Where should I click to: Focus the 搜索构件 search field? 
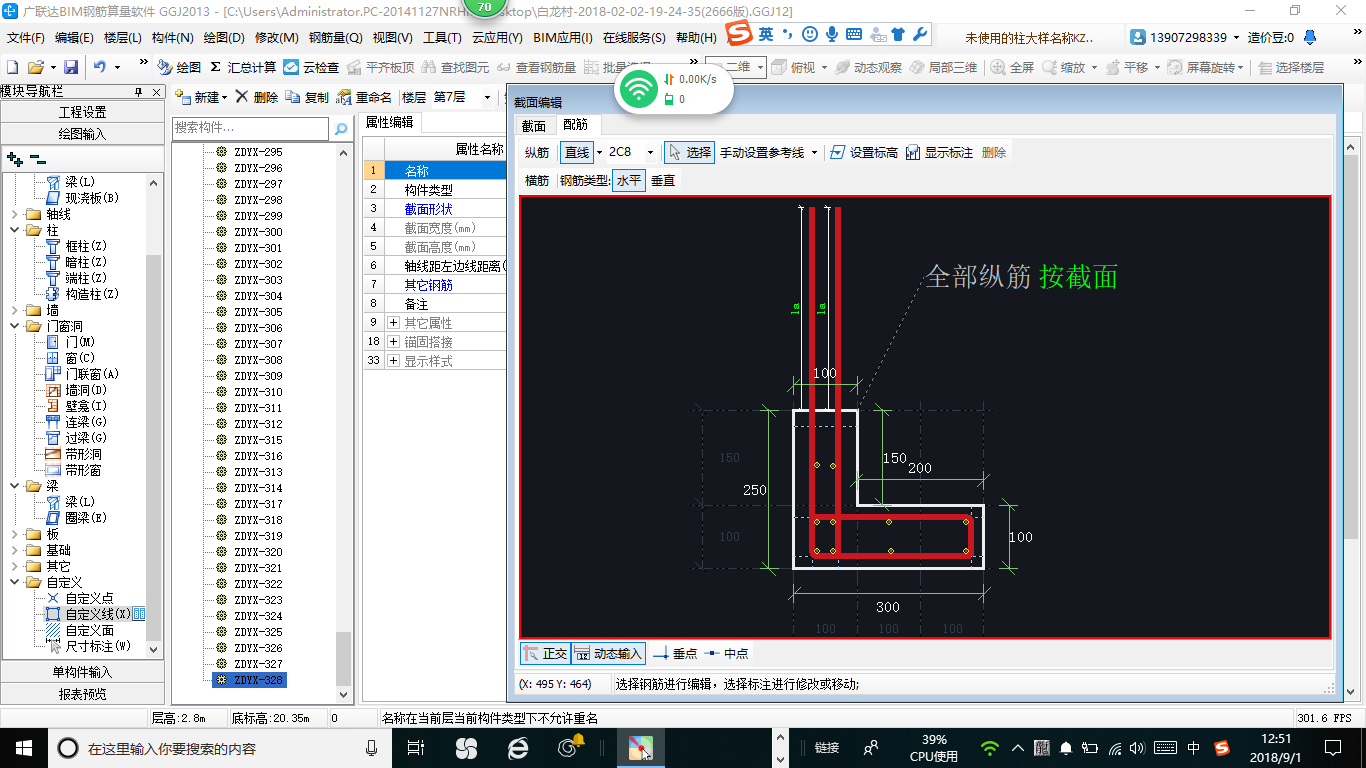(250, 128)
